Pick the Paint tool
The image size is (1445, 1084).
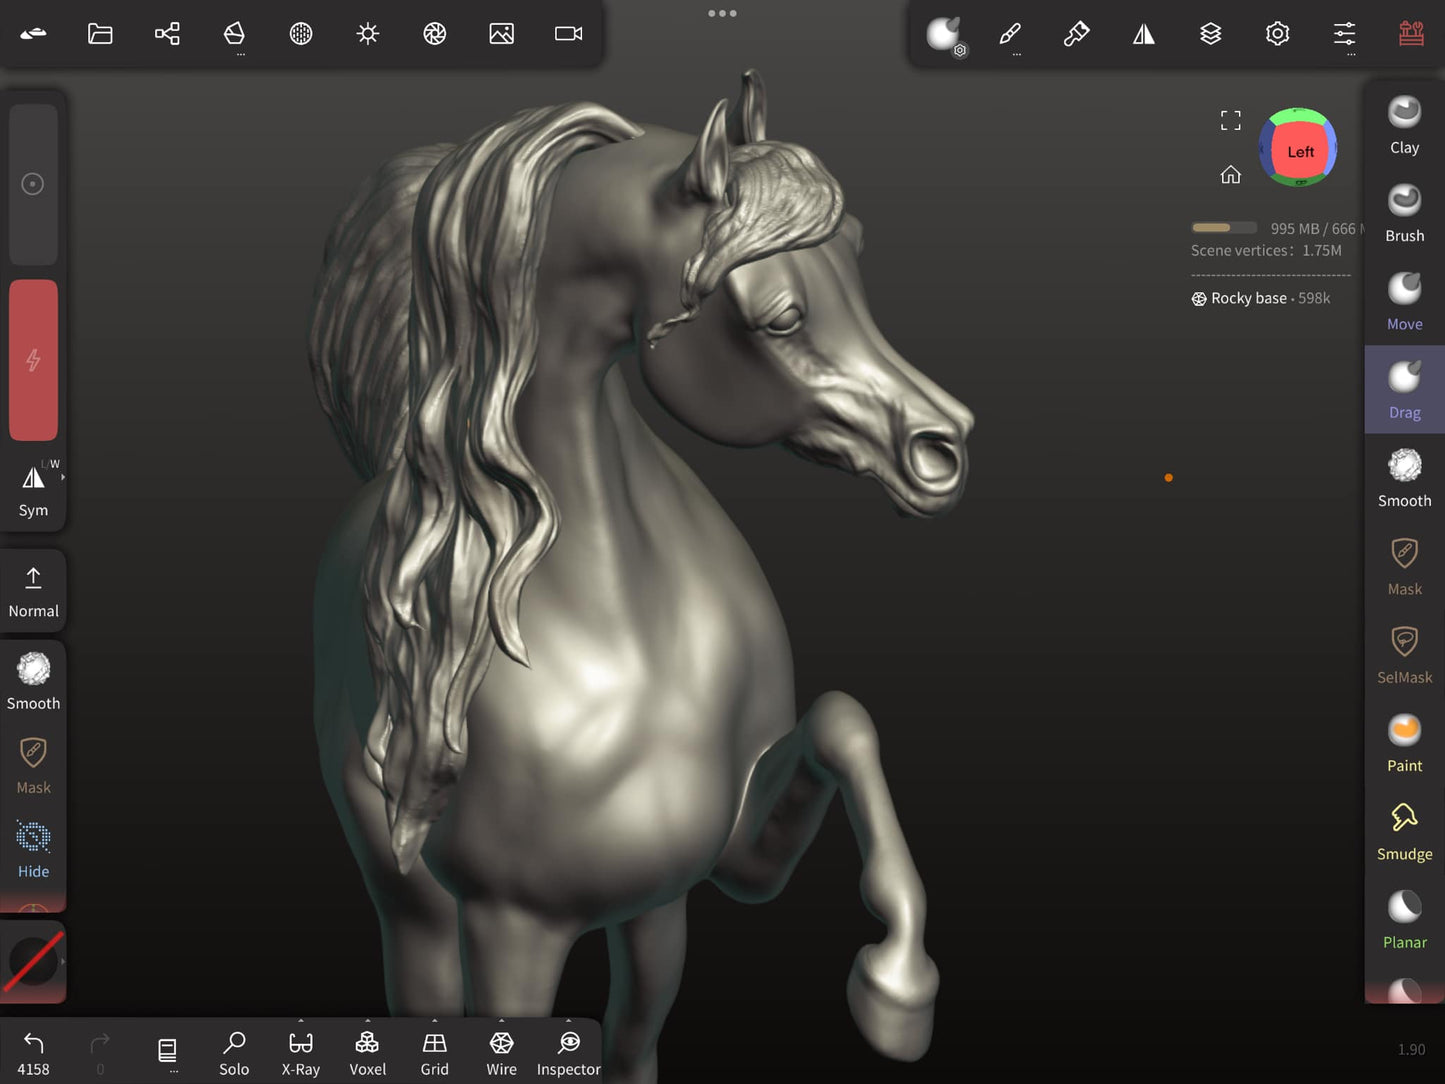tap(1404, 743)
